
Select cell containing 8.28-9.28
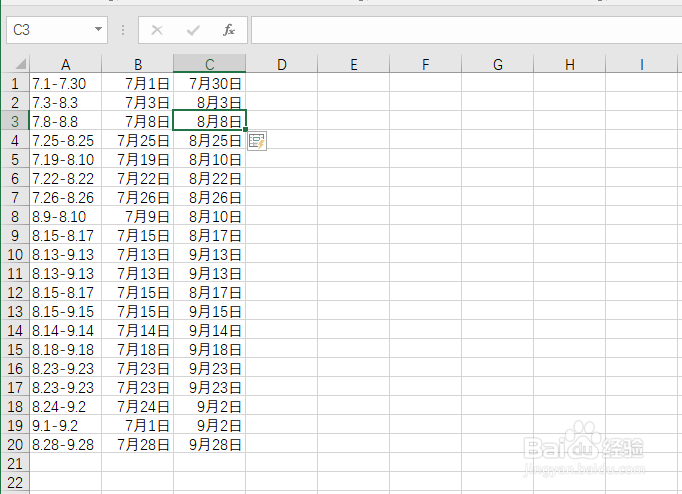click(65, 444)
